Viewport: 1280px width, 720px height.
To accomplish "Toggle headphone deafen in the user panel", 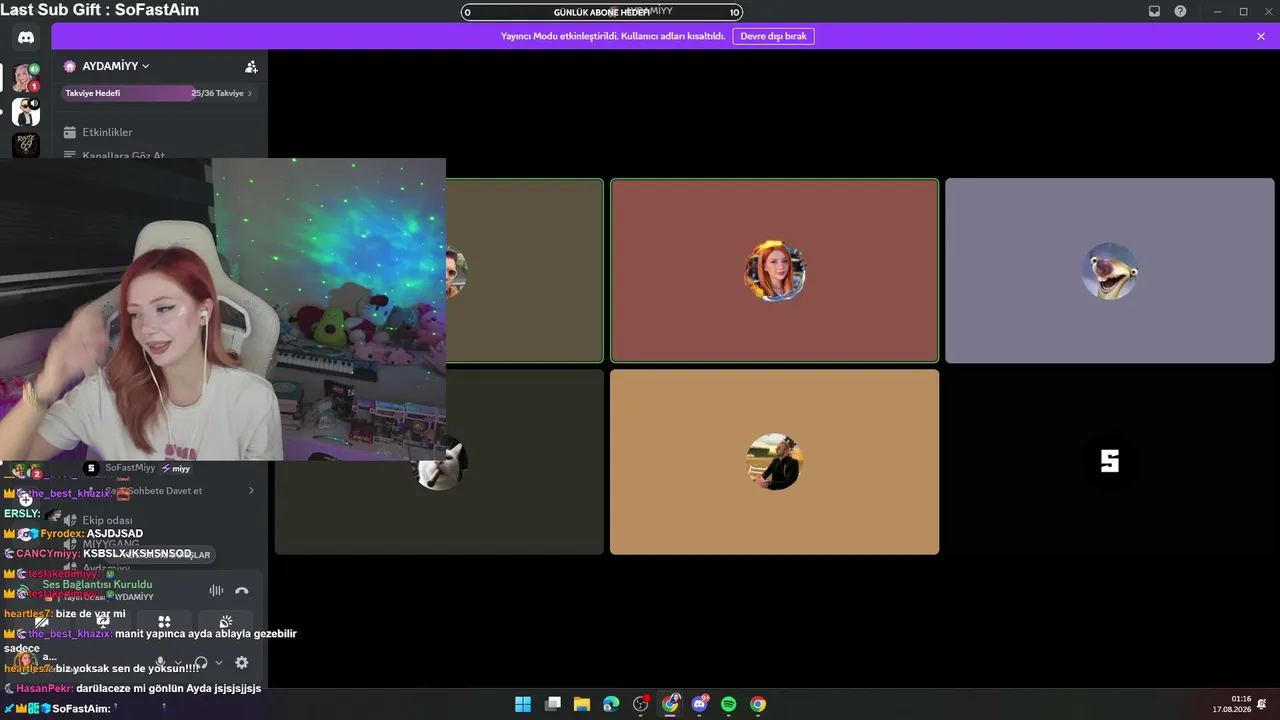I will pos(201,662).
